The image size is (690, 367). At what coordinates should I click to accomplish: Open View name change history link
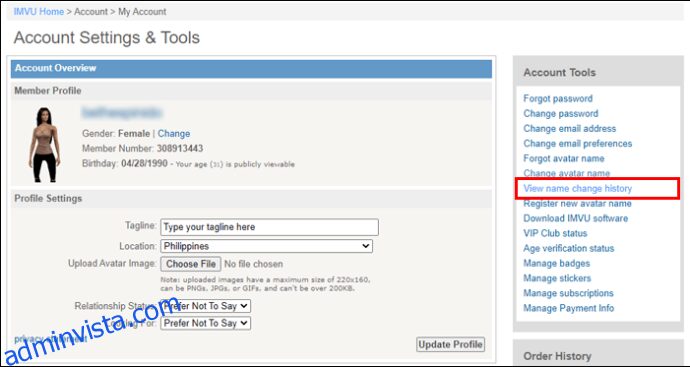click(577, 188)
